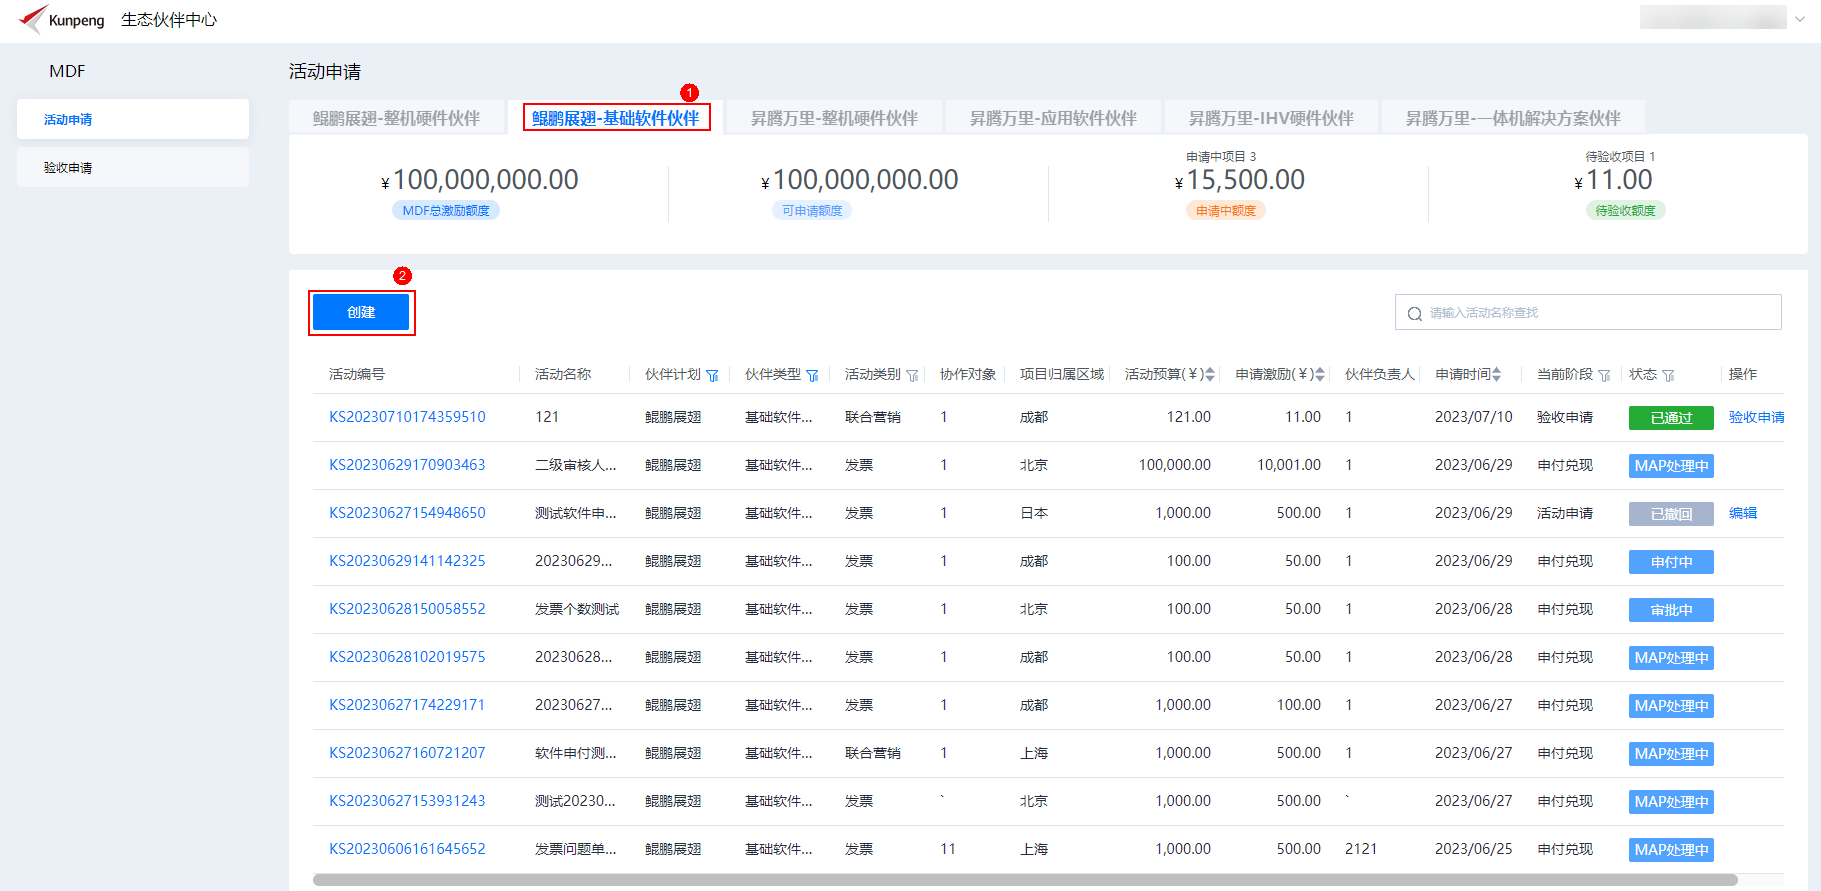Click activity name 软件申付测...
1821x891 pixels.
(576, 753)
